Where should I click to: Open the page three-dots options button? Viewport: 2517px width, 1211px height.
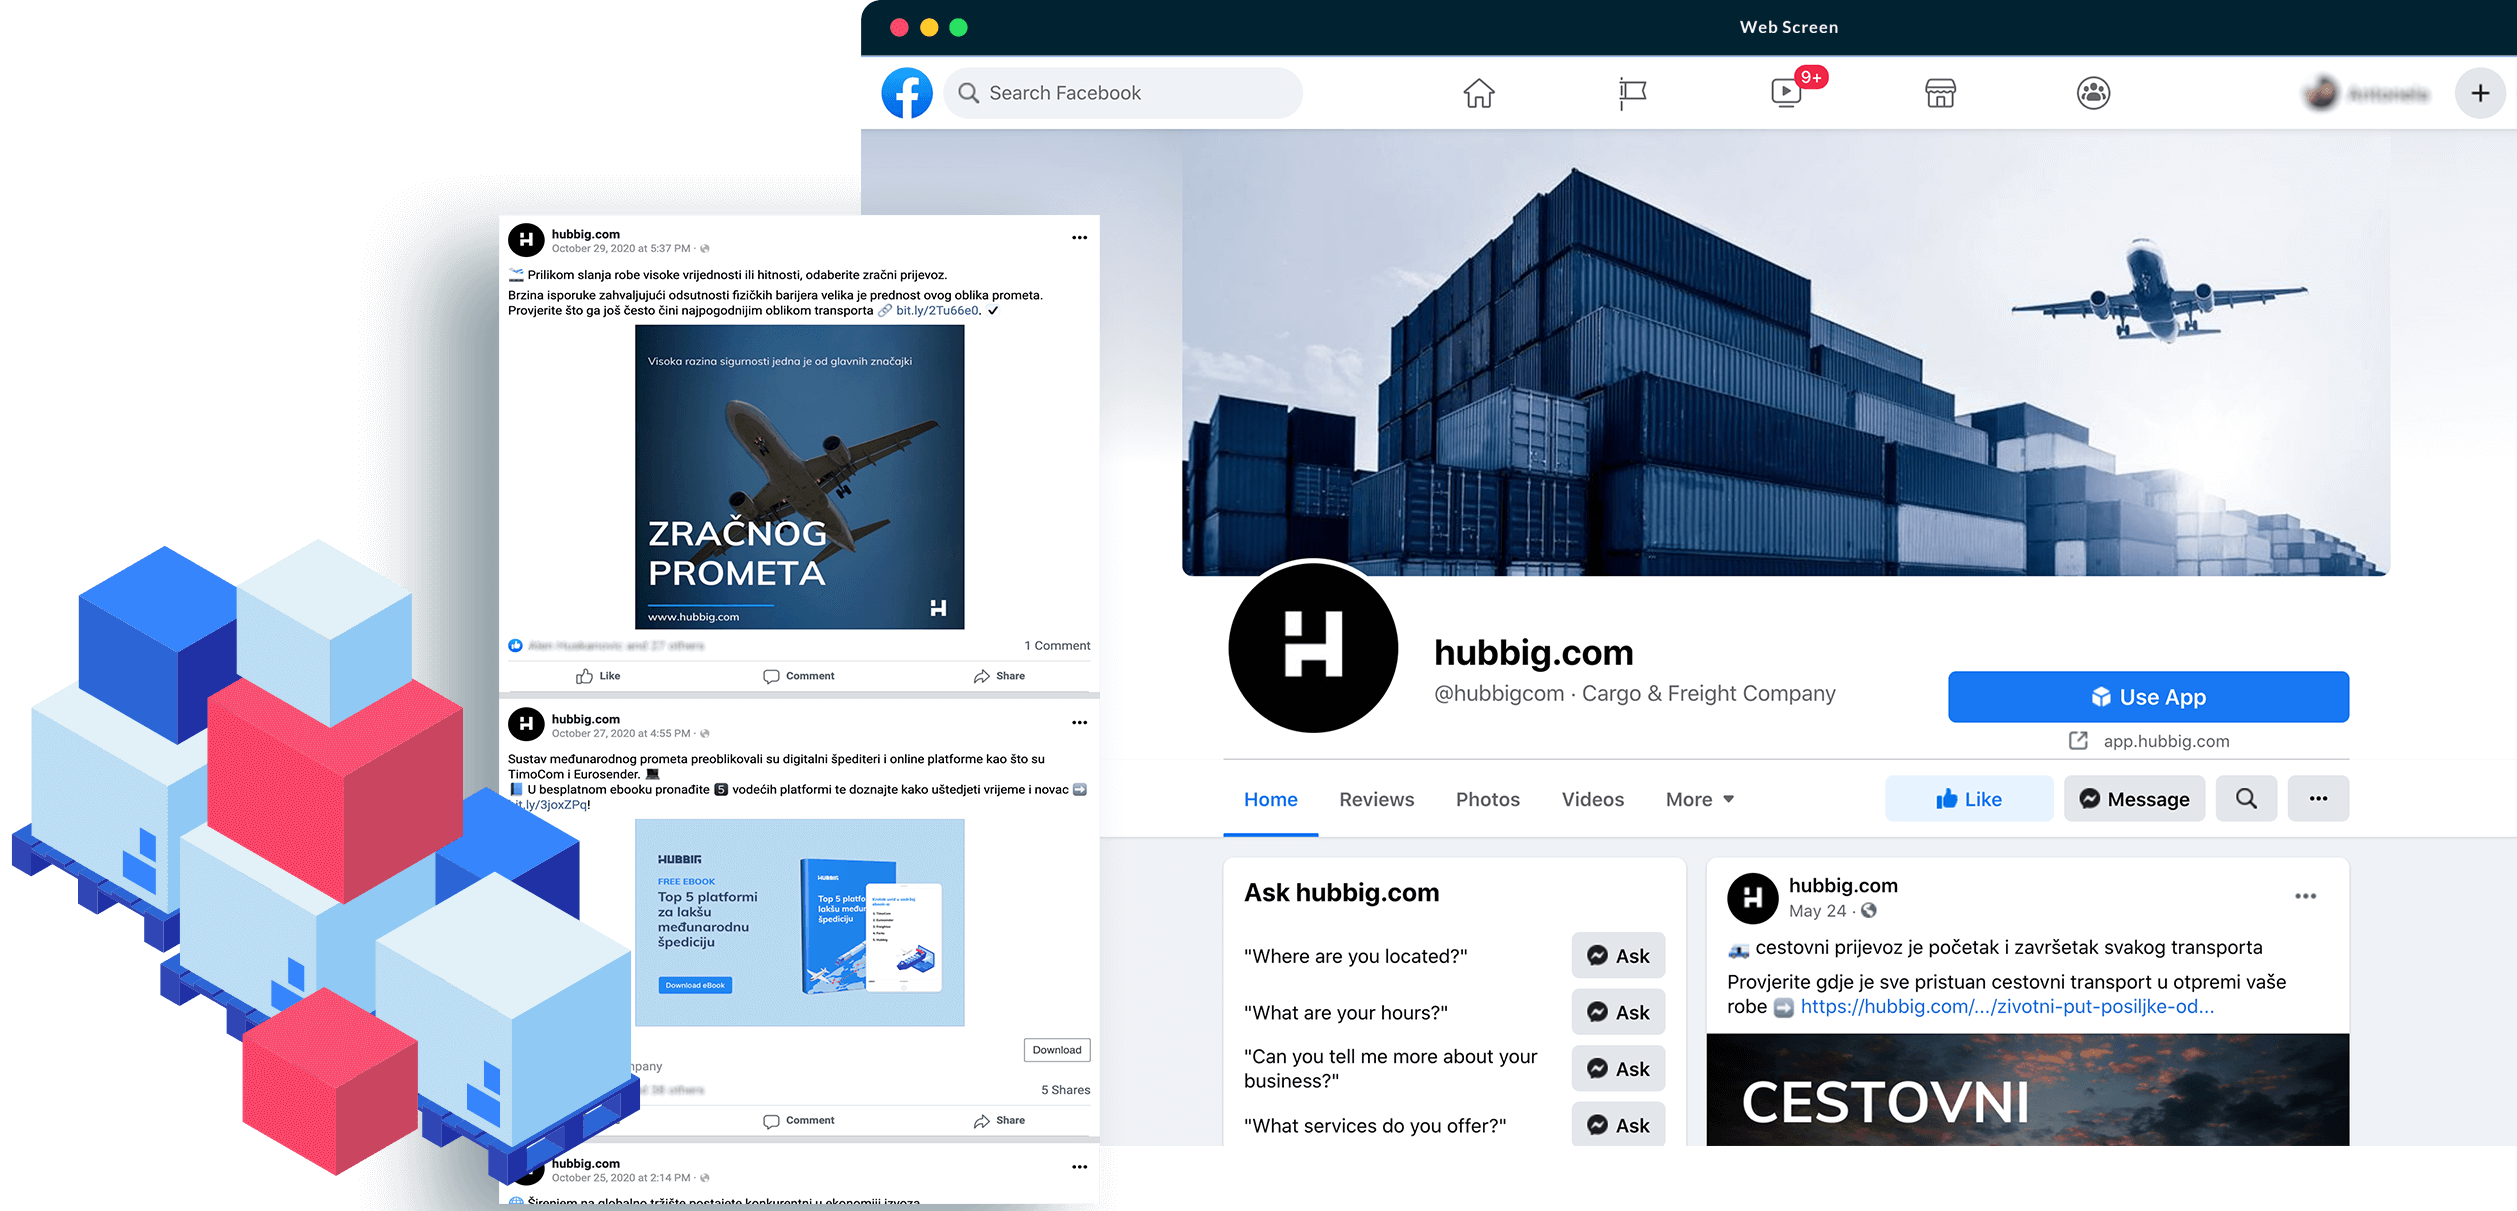click(x=2318, y=799)
